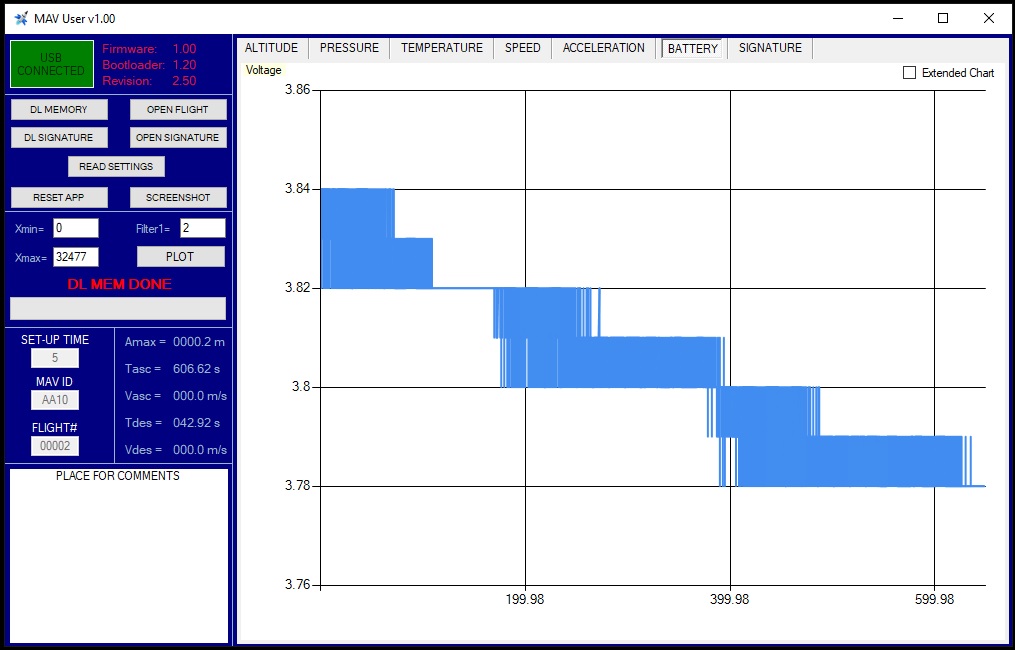The height and width of the screenshot is (650, 1015).
Task: Click the 3.86 y-axis label
Action: [298, 89]
